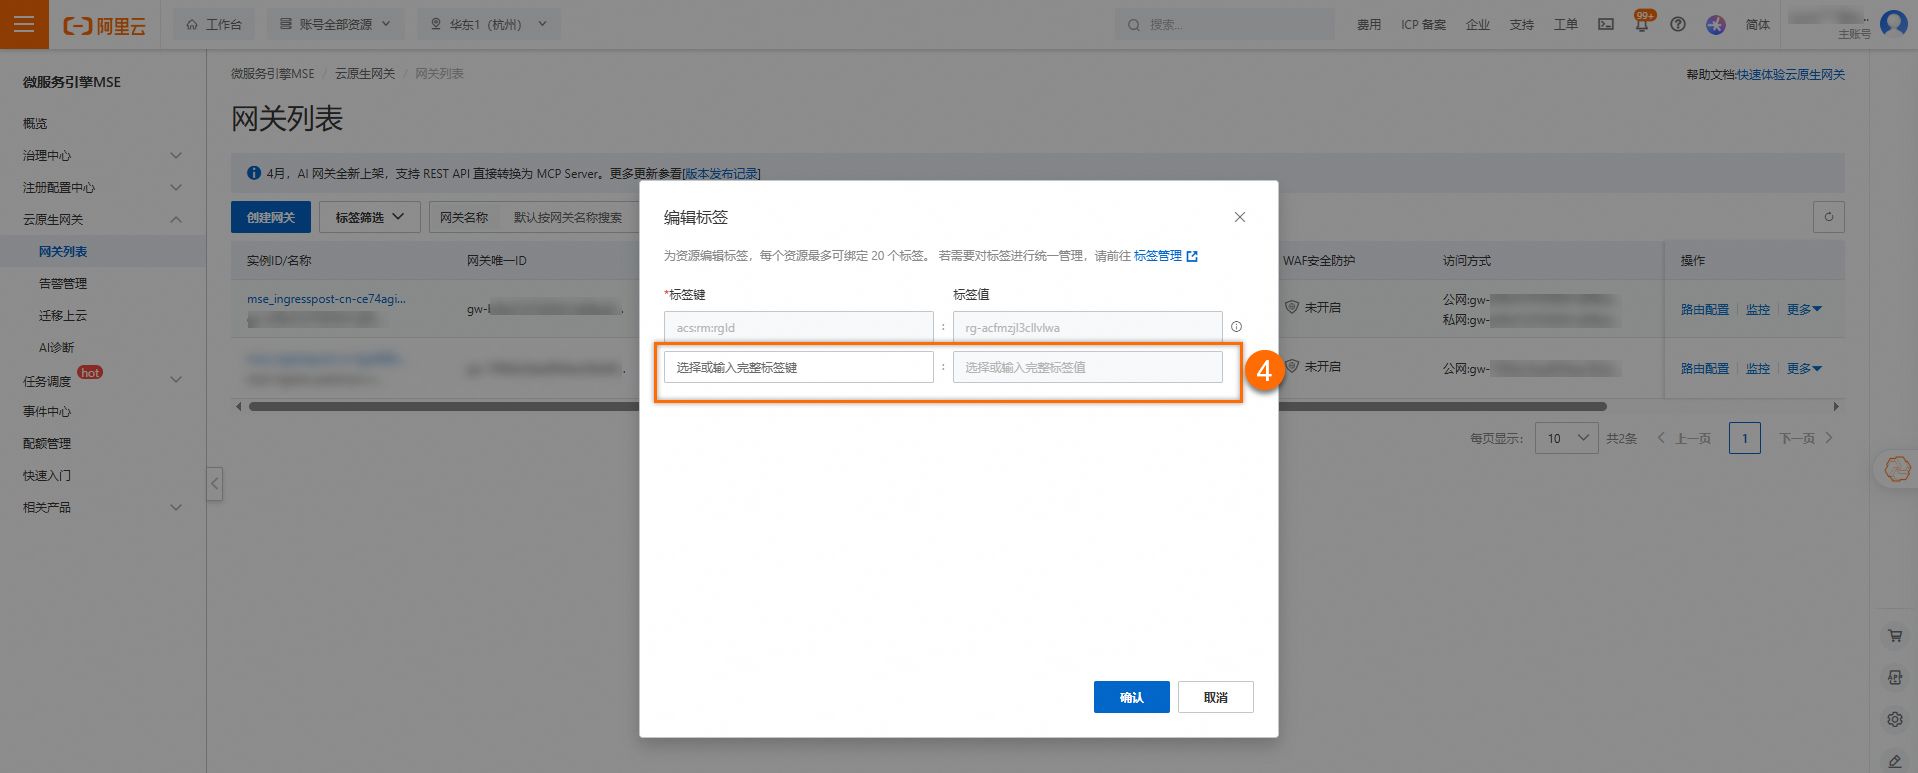Viewport: 1918px width, 773px height.
Task: Open the Cloud Shell terminal icon
Action: [1606, 24]
